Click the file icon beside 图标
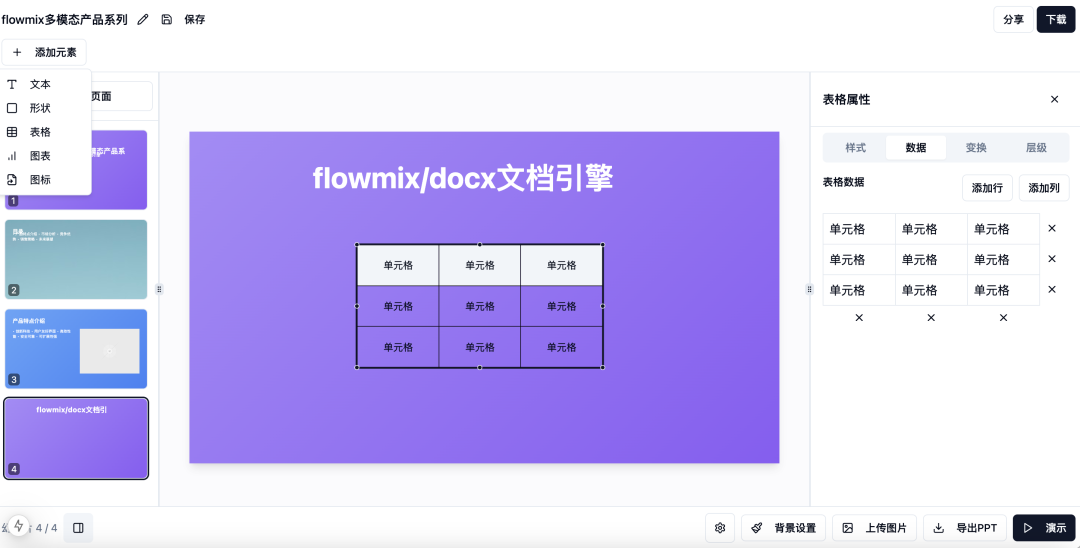 [x=12, y=180]
